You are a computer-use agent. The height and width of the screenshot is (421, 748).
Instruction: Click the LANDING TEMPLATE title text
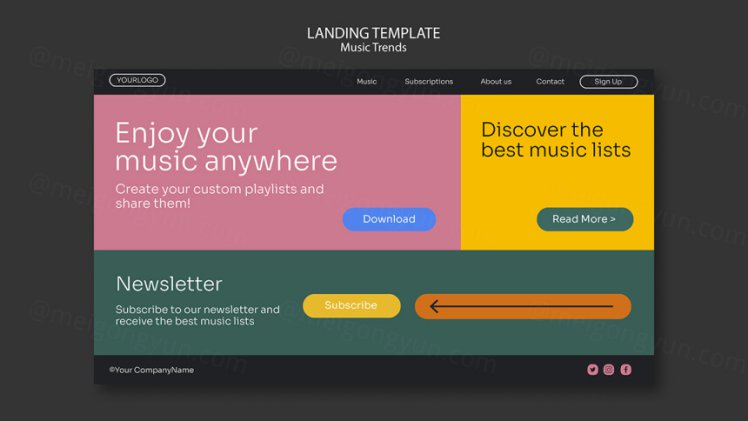tap(373, 34)
